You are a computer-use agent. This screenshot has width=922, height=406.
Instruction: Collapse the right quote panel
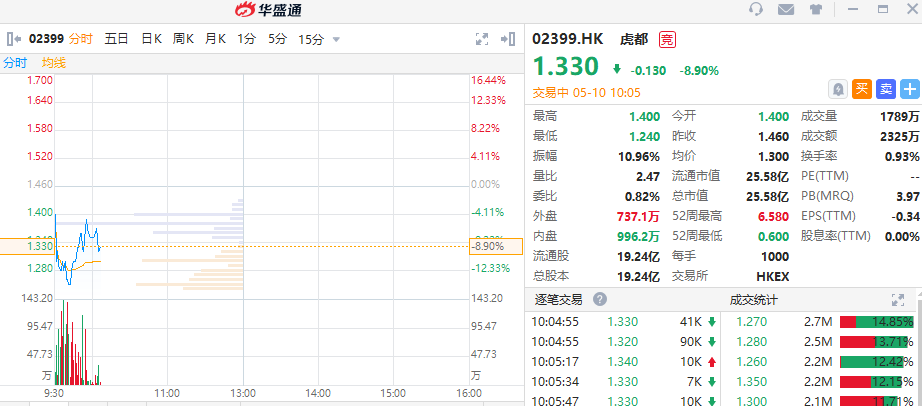[508, 39]
